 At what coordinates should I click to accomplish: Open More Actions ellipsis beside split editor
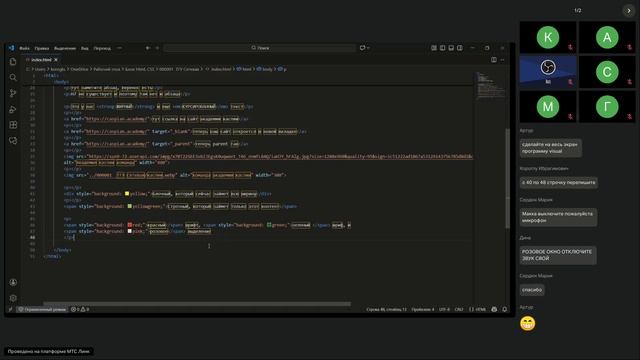coord(502,60)
